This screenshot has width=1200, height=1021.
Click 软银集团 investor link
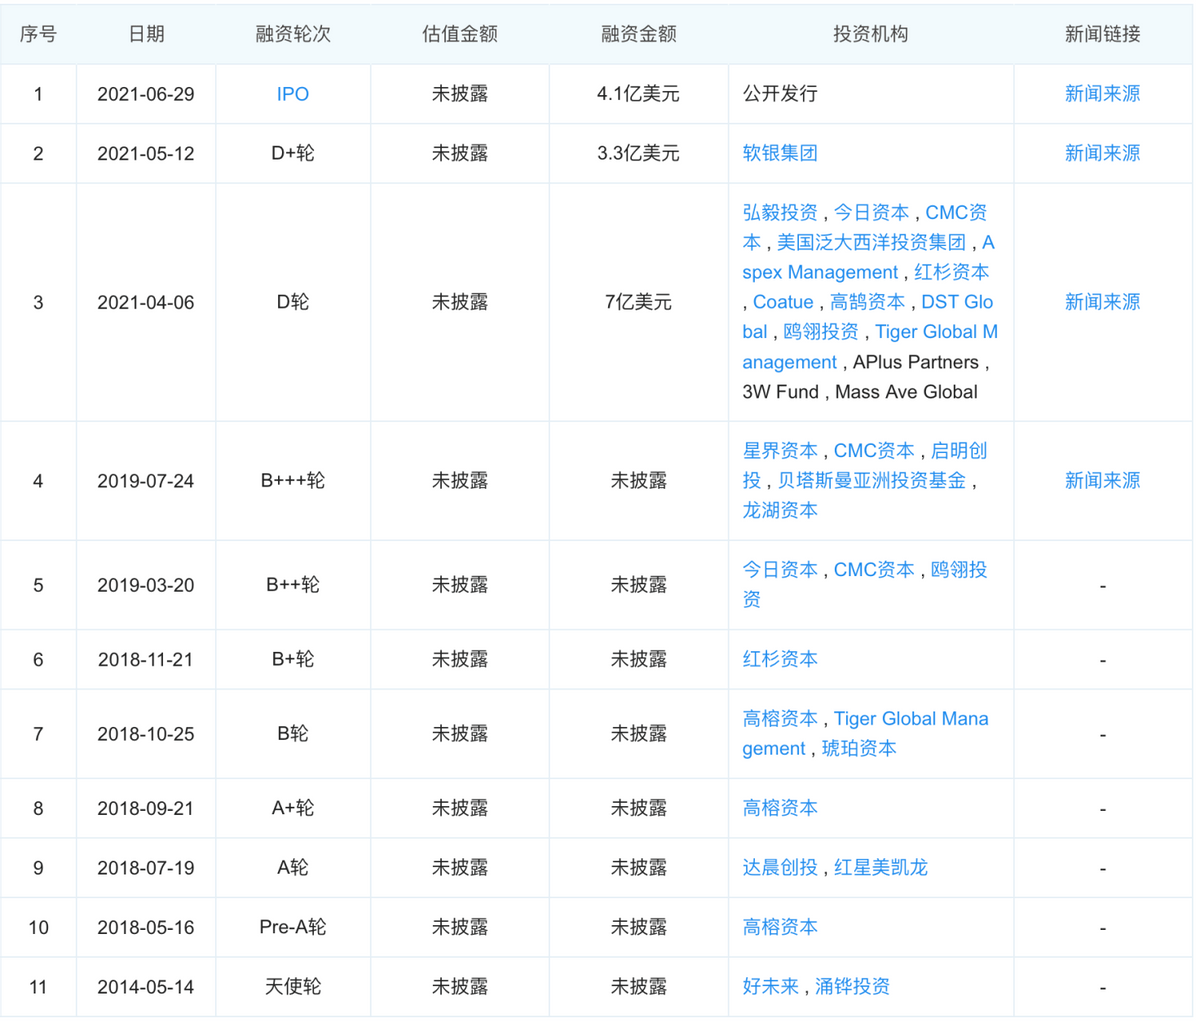(780, 153)
